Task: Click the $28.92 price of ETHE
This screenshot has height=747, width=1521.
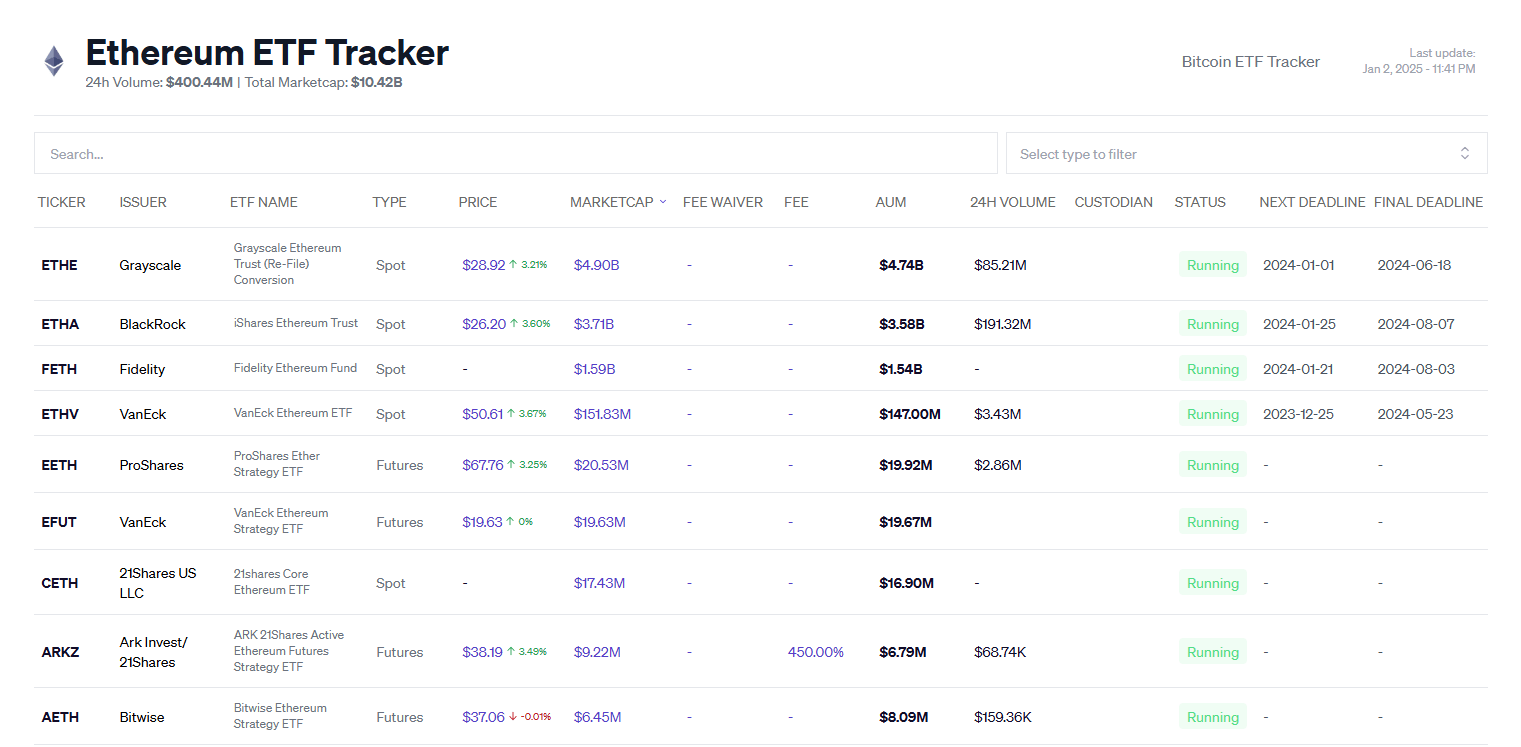Action: pos(484,265)
